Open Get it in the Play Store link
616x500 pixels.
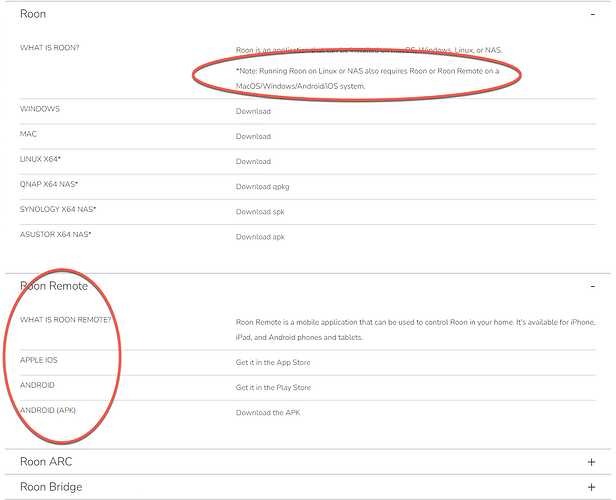click(x=273, y=387)
